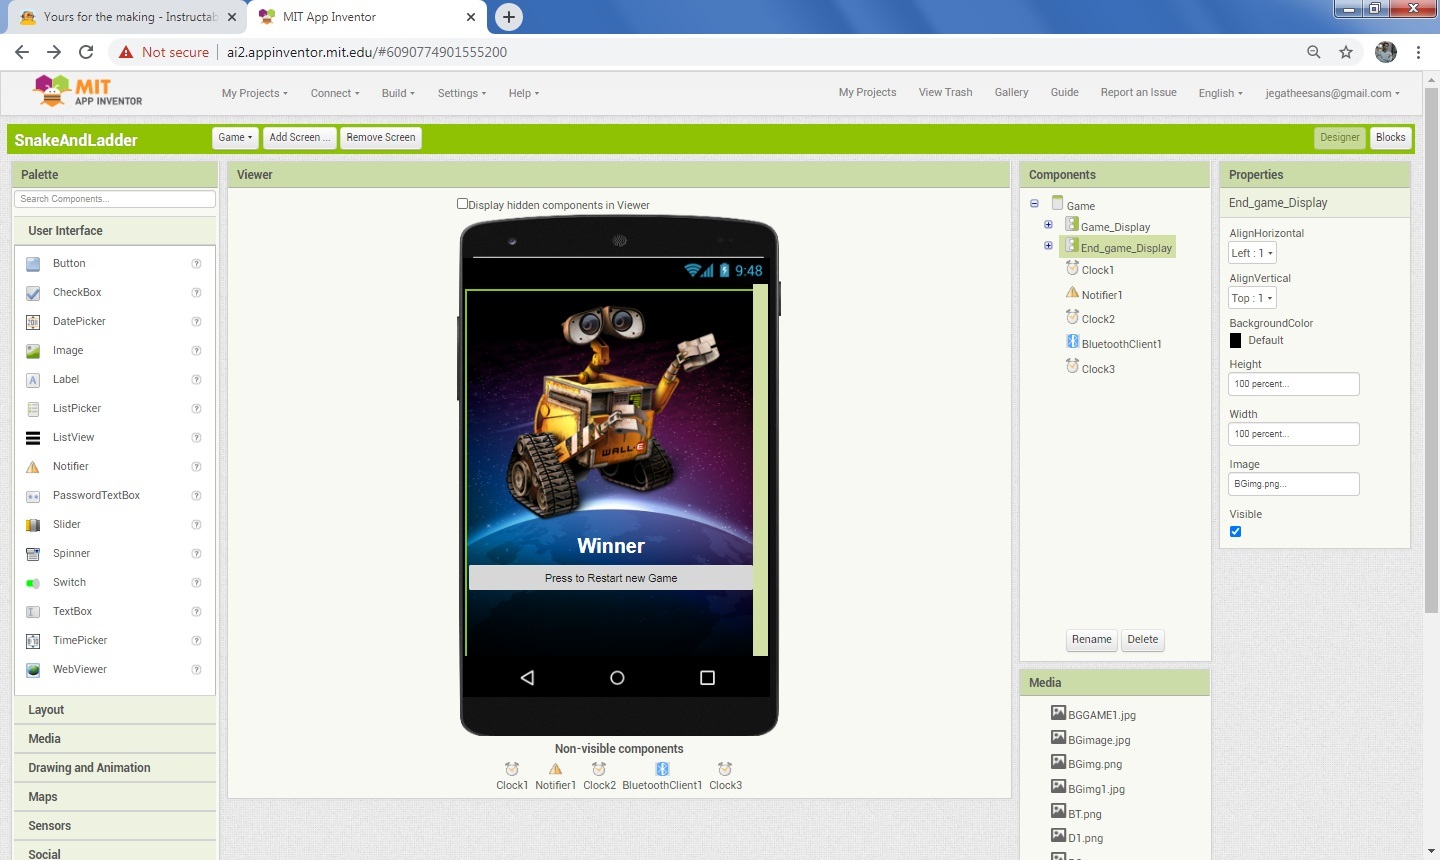Open Chrome menu with three dots
The width and height of the screenshot is (1440, 860).
(1418, 52)
